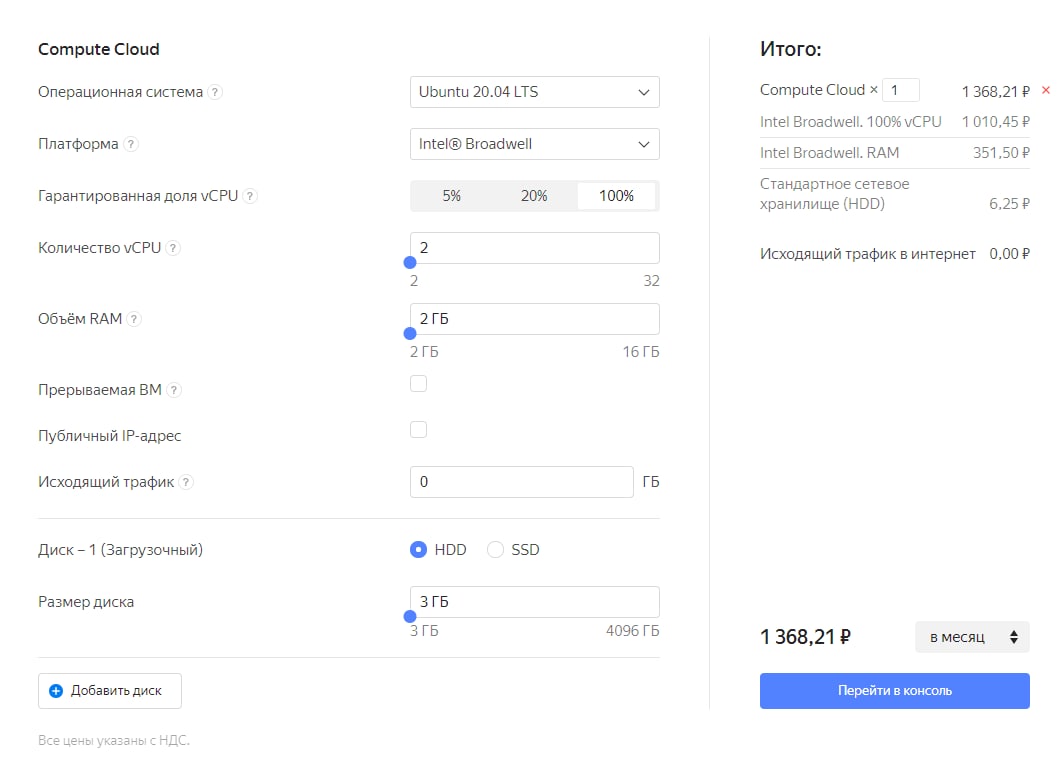Open help icon for Гарантированная доля vCPU
The height and width of the screenshot is (763, 1062).
coord(250,196)
